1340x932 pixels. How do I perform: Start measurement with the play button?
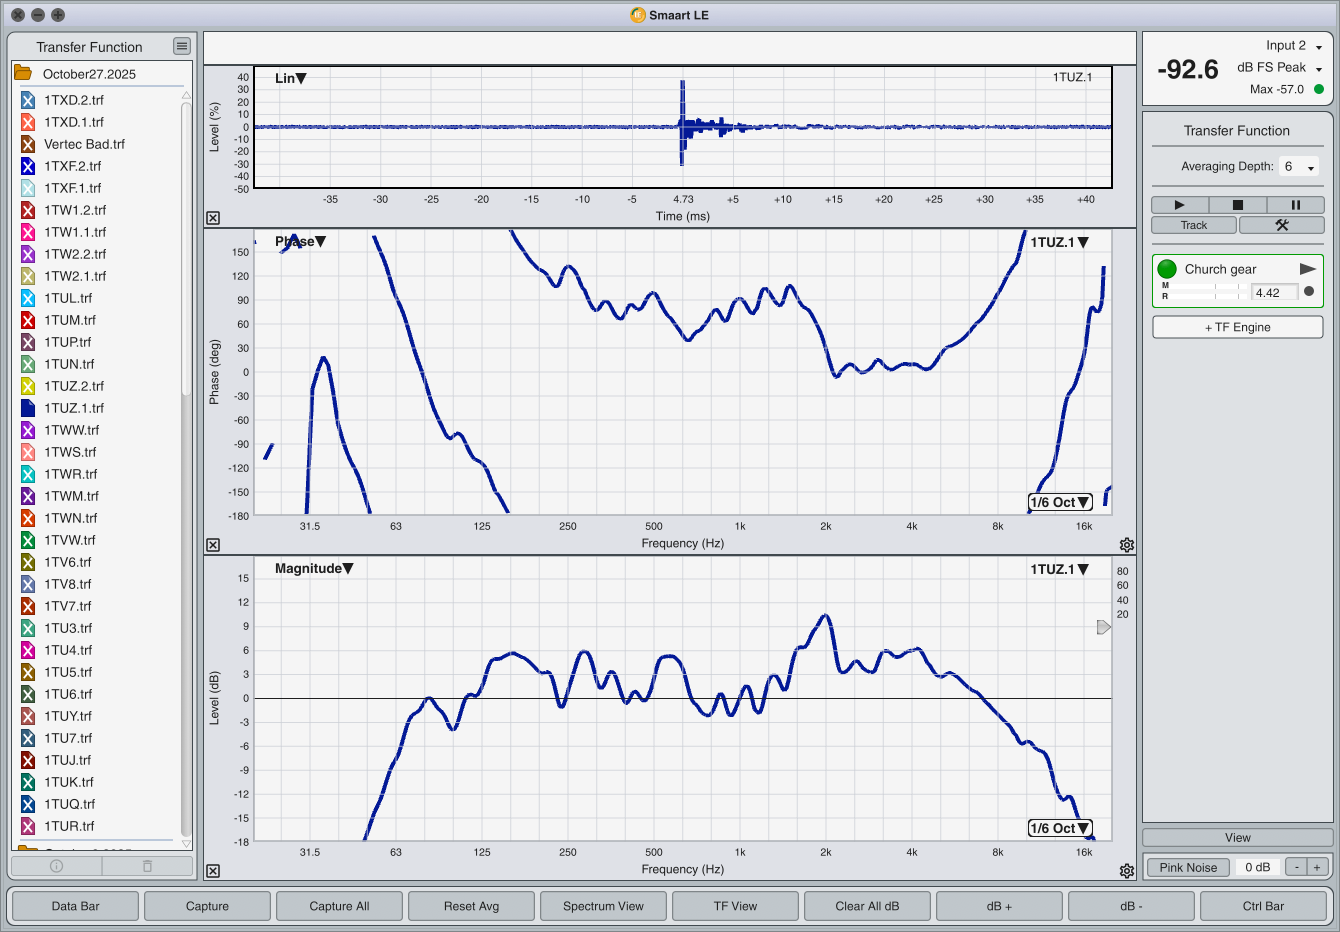[1179, 205]
